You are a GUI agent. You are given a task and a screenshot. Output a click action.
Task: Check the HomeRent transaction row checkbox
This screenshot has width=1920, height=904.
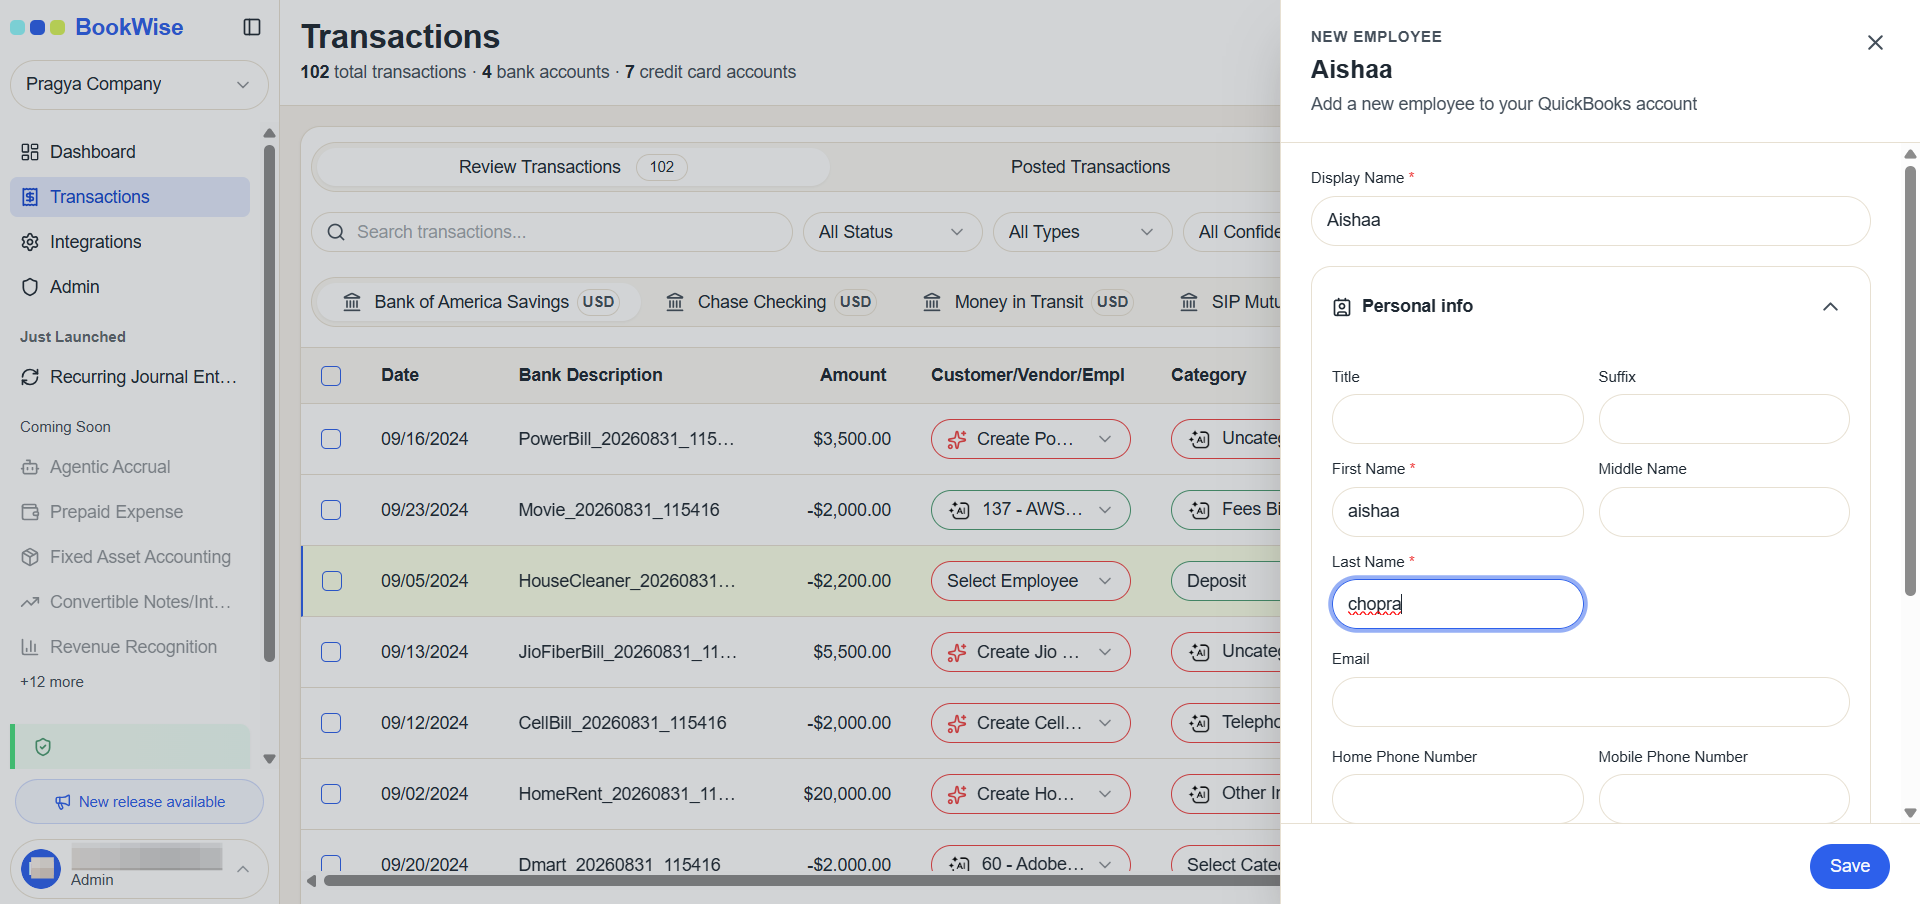pos(331,794)
